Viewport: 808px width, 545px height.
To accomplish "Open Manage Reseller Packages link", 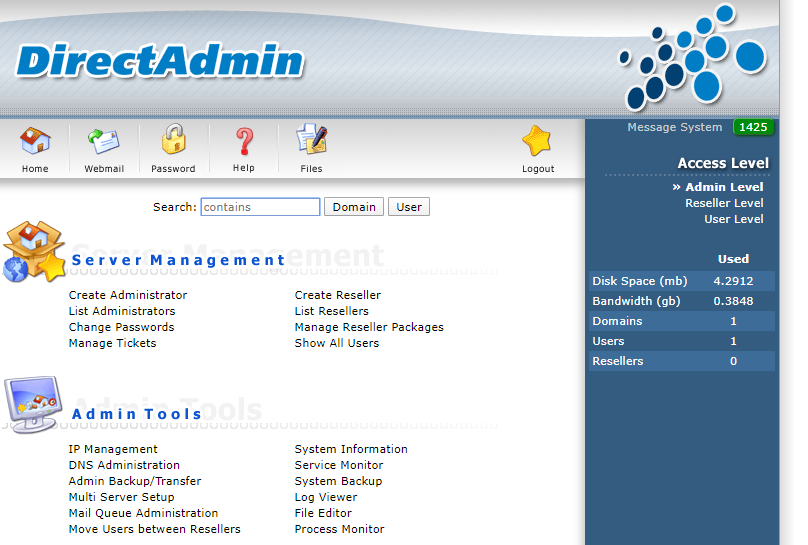I will [x=369, y=327].
